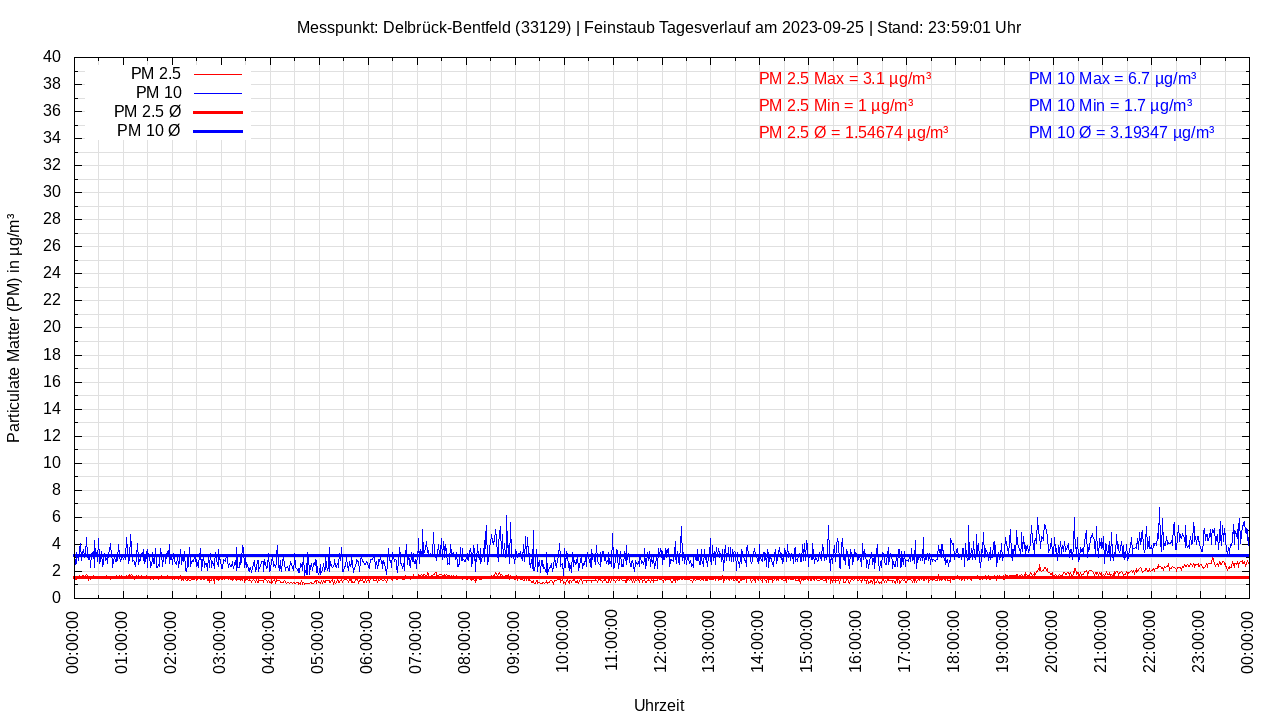
Task: Click the PM 10 Min = 1.7 µg/m³ text
Action: coord(1110,105)
